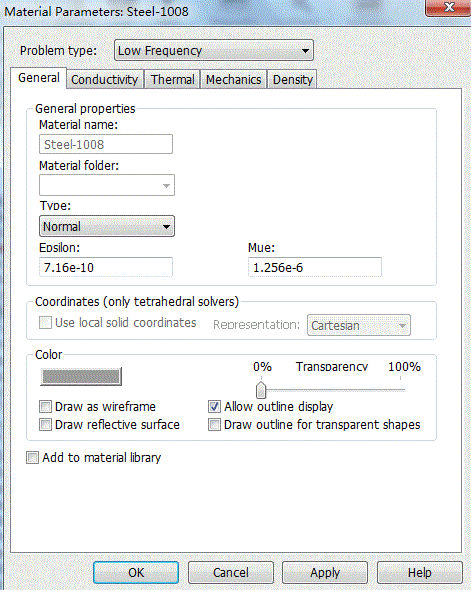The height and width of the screenshot is (590, 471).
Task: Open Help for material parameters
Action: (420, 573)
